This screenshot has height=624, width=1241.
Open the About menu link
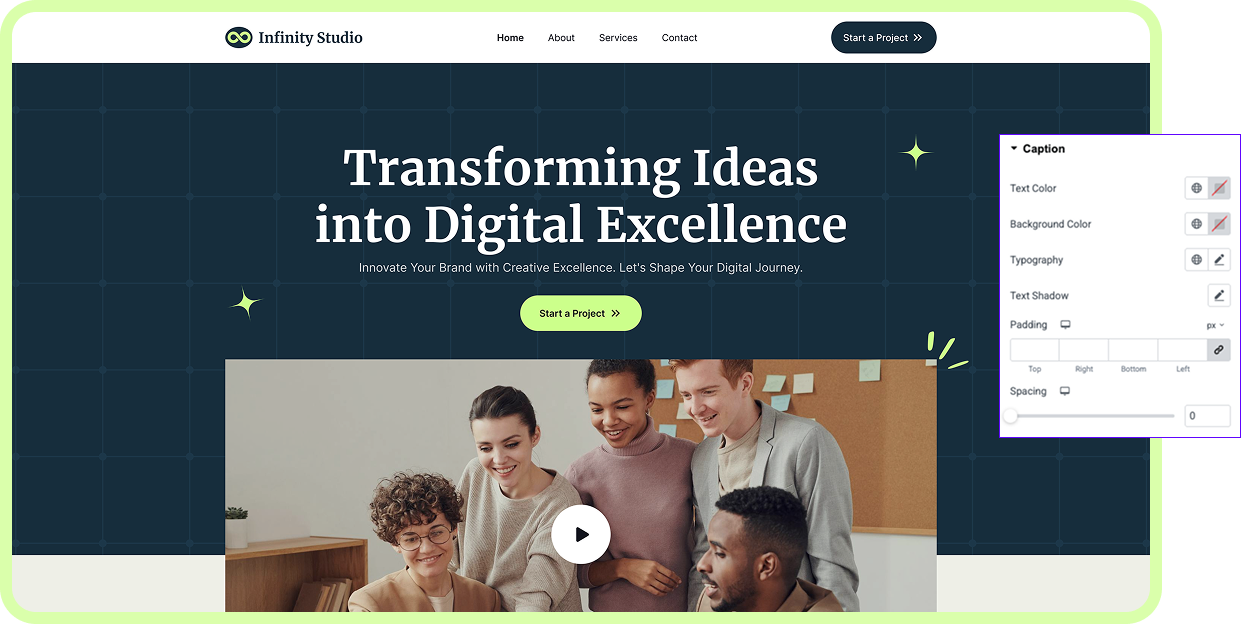coord(561,38)
